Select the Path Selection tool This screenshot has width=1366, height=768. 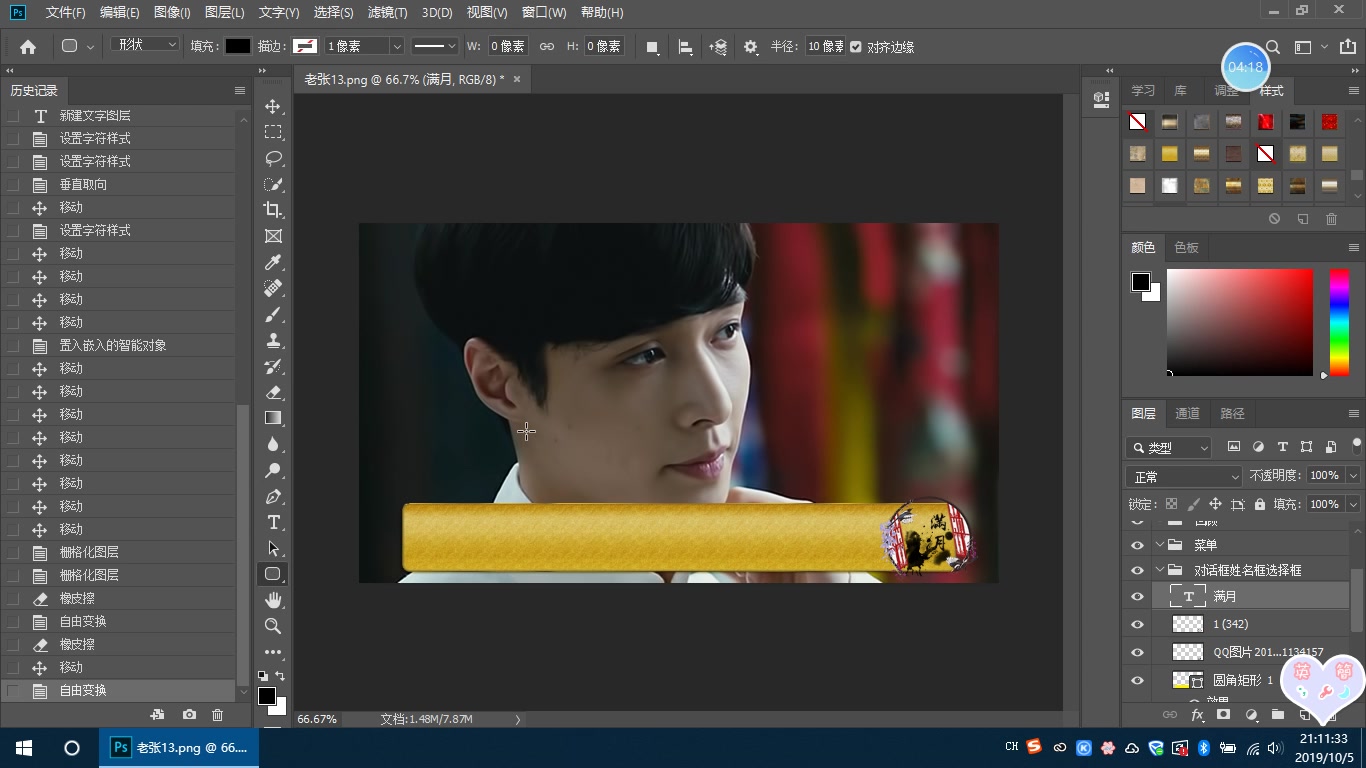pyautogui.click(x=273, y=548)
